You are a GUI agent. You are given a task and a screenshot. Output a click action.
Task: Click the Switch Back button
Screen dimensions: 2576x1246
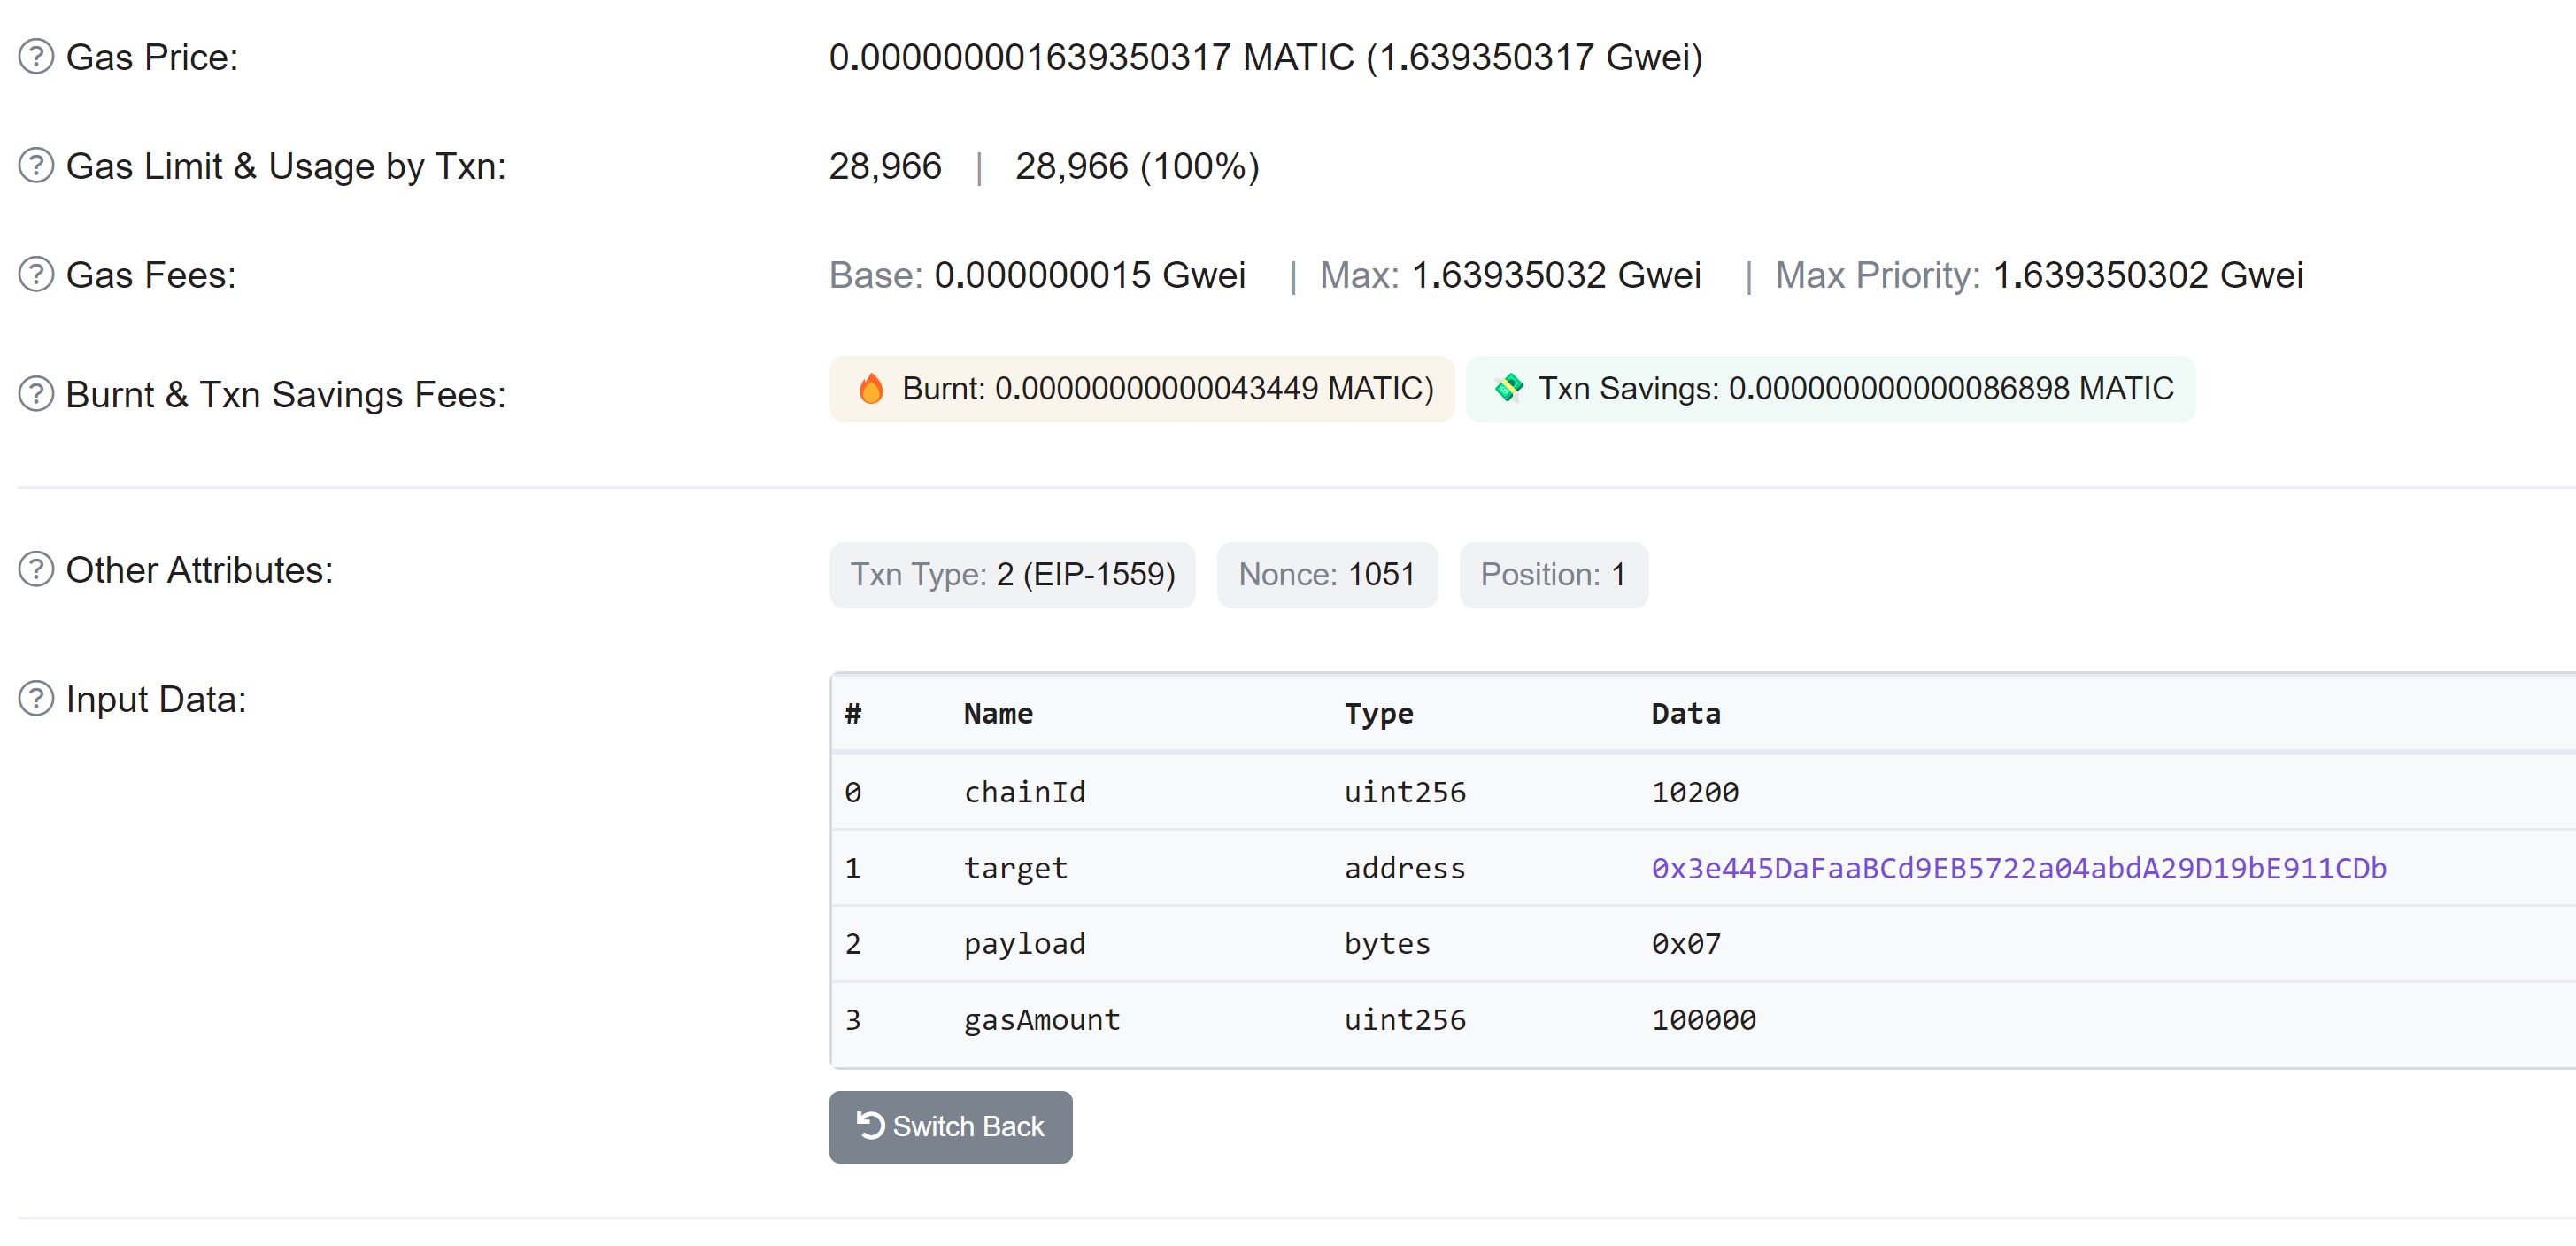pos(950,1127)
